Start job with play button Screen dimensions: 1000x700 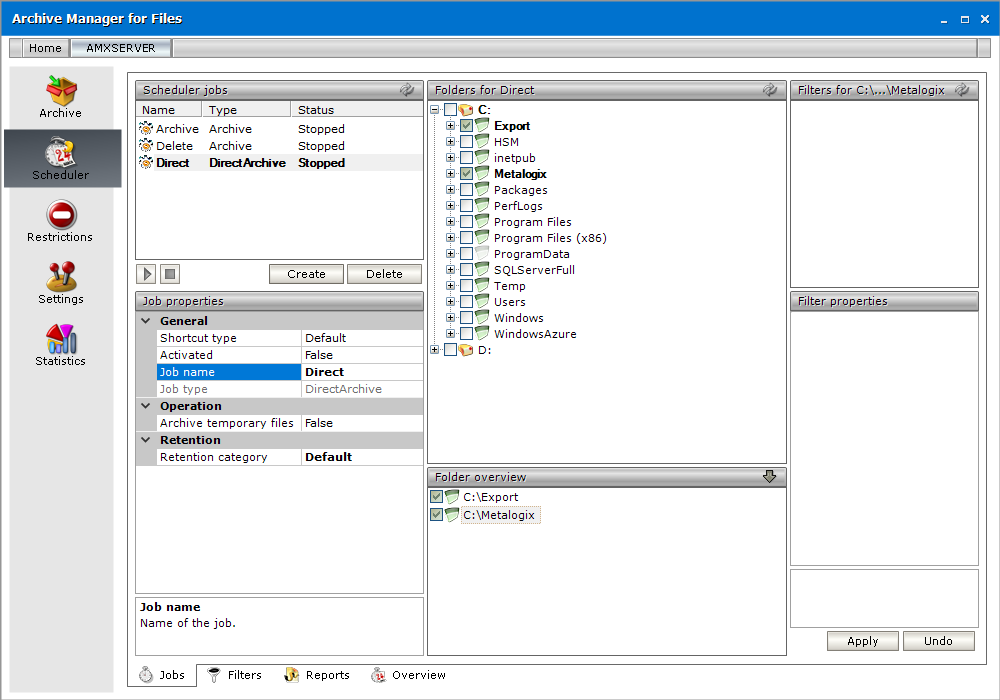point(147,274)
